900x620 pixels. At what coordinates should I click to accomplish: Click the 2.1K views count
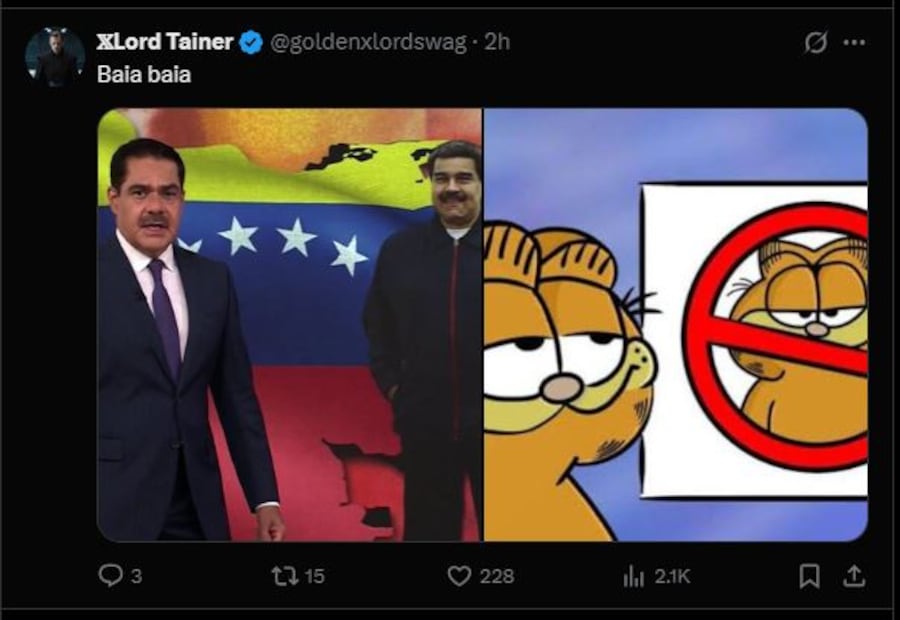pyautogui.click(x=672, y=576)
